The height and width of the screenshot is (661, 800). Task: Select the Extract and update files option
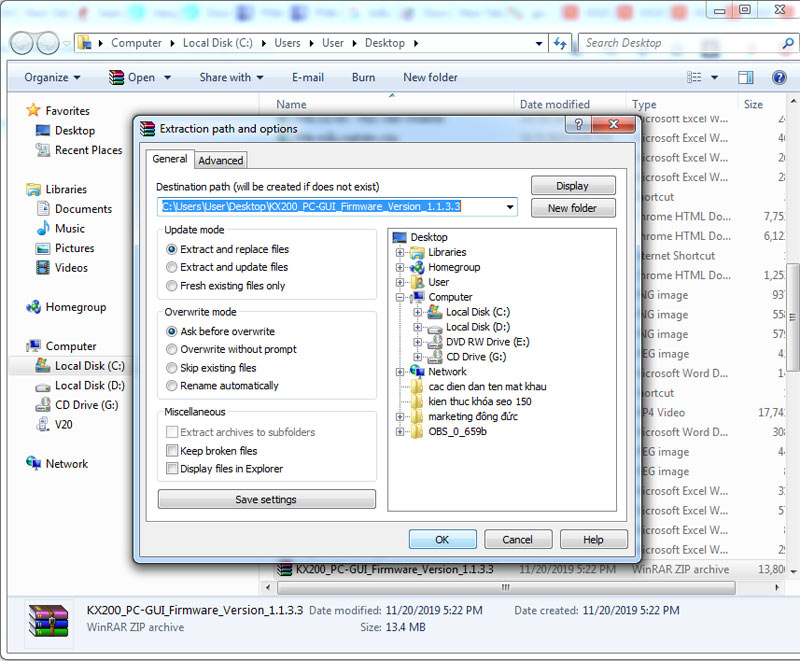[172, 267]
